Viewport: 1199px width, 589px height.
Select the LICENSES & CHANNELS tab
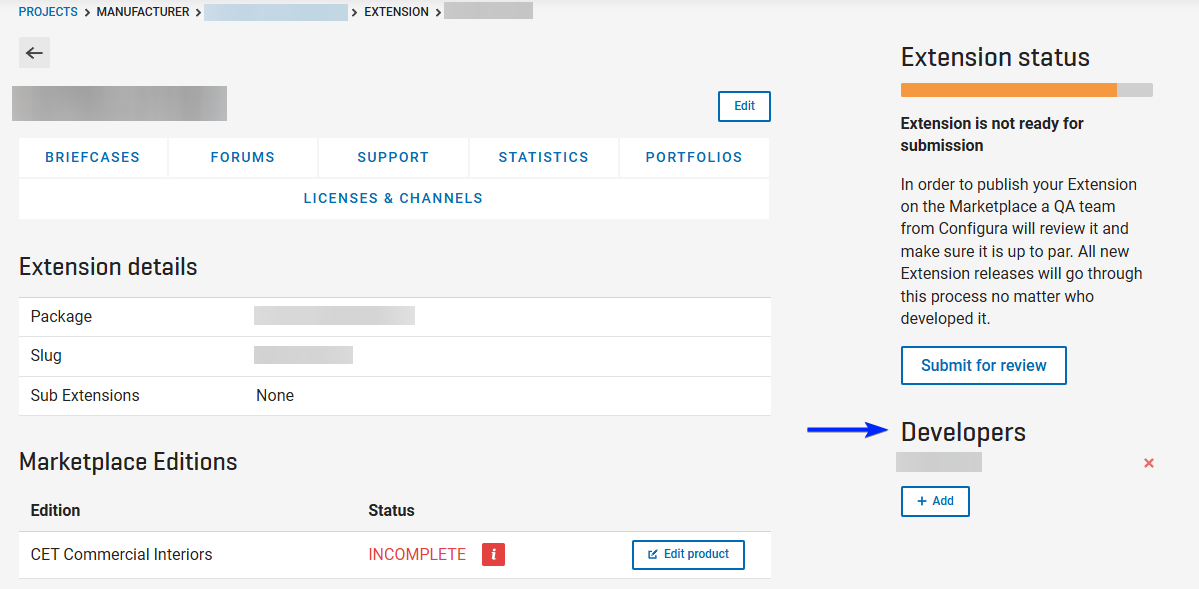393,197
